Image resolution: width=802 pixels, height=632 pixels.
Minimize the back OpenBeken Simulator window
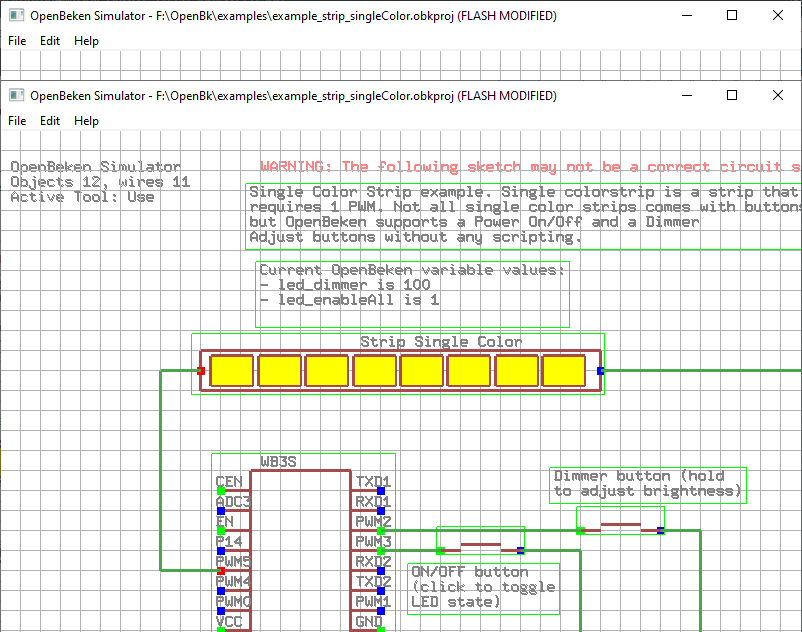pyautogui.click(x=687, y=15)
